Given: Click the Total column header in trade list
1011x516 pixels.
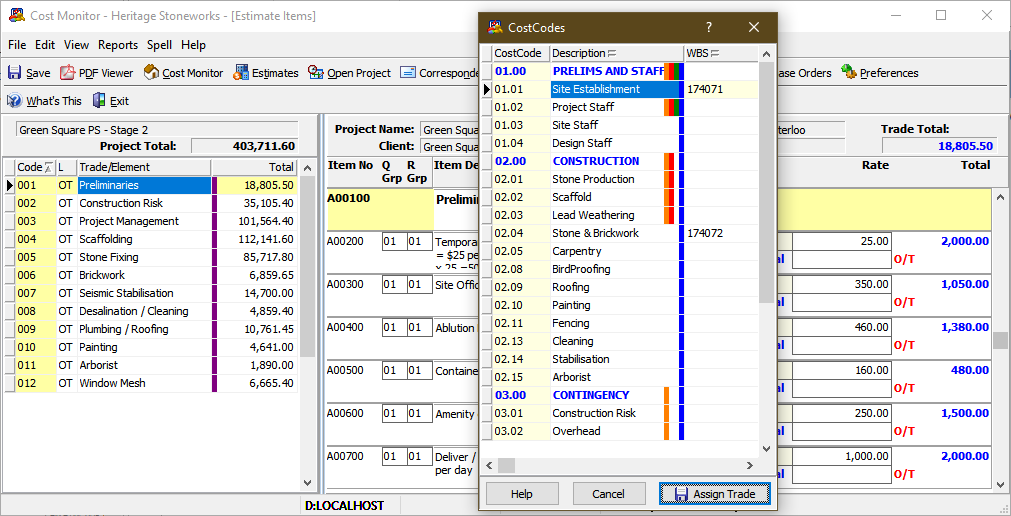Looking at the screenshot, I should (254, 167).
